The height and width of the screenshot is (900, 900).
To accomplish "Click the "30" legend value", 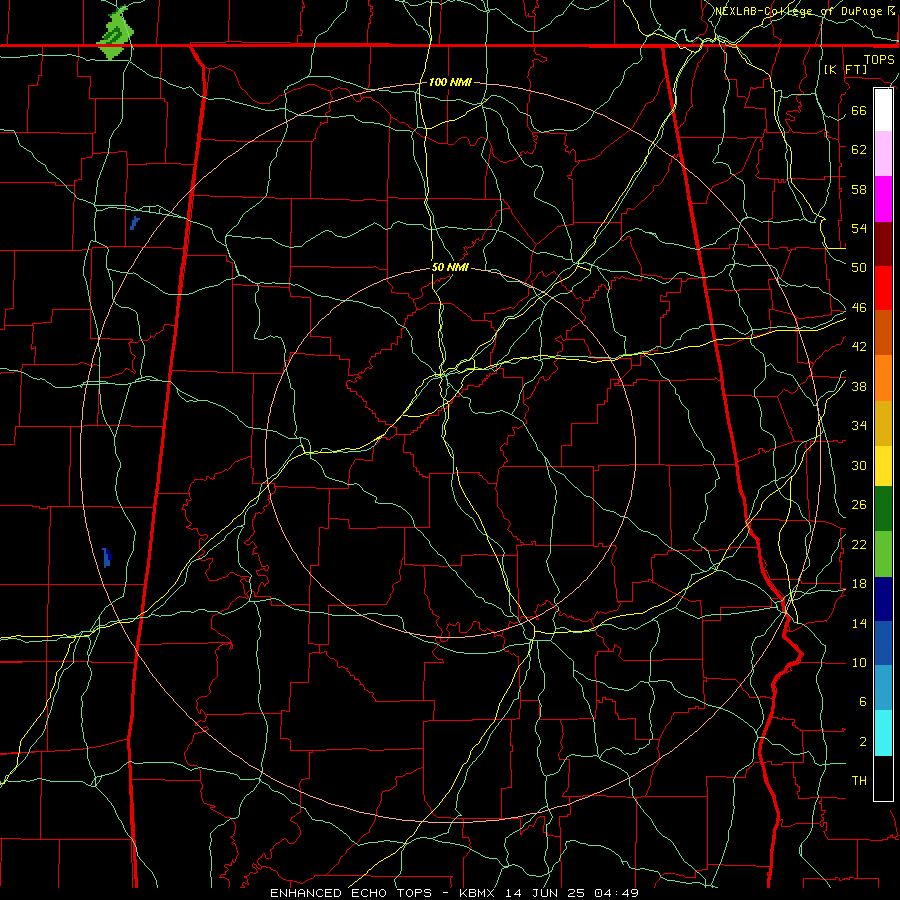I will (859, 465).
